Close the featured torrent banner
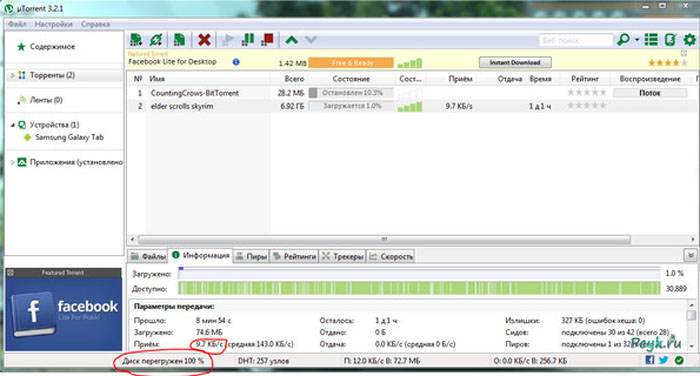The height and width of the screenshot is (376, 700). (684, 53)
